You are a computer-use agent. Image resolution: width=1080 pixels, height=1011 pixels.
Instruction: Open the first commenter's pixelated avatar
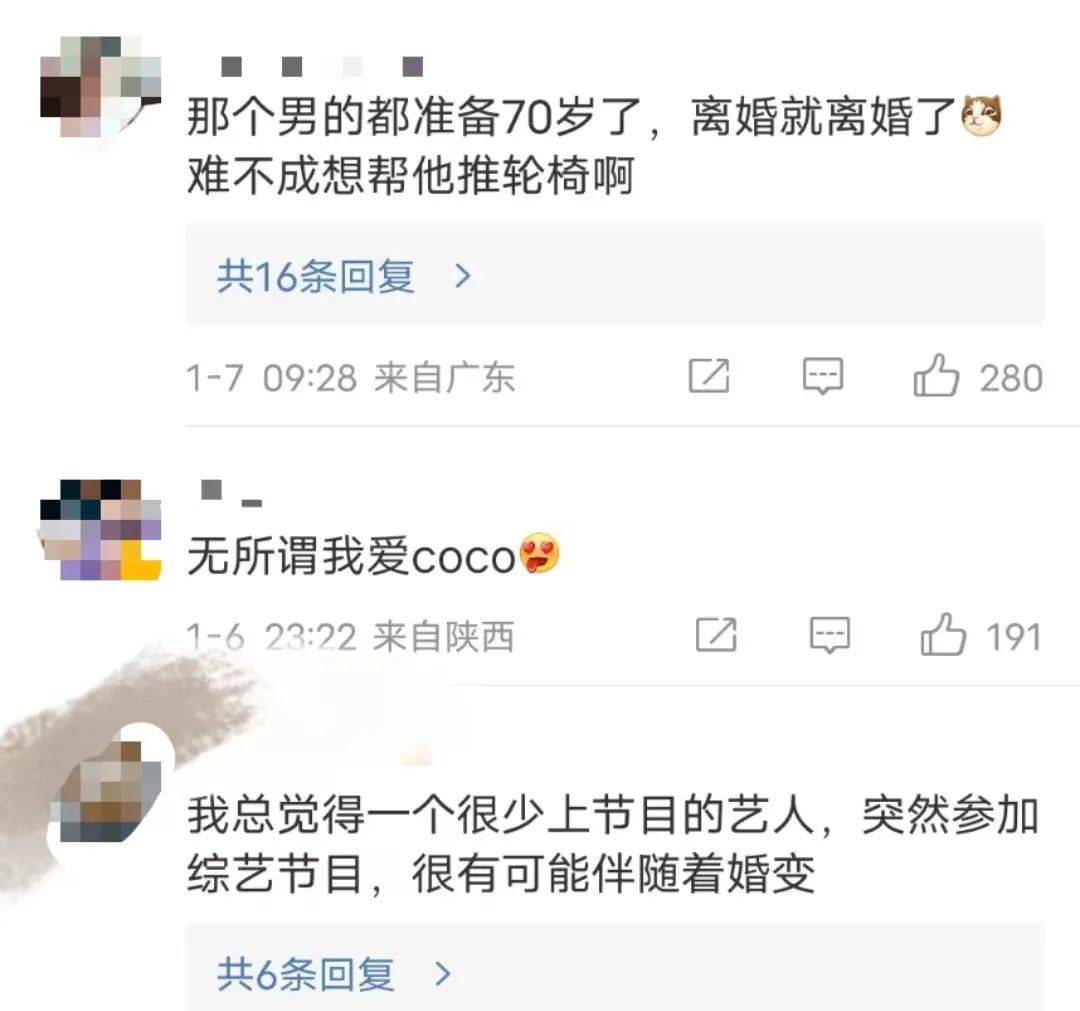[x=101, y=87]
